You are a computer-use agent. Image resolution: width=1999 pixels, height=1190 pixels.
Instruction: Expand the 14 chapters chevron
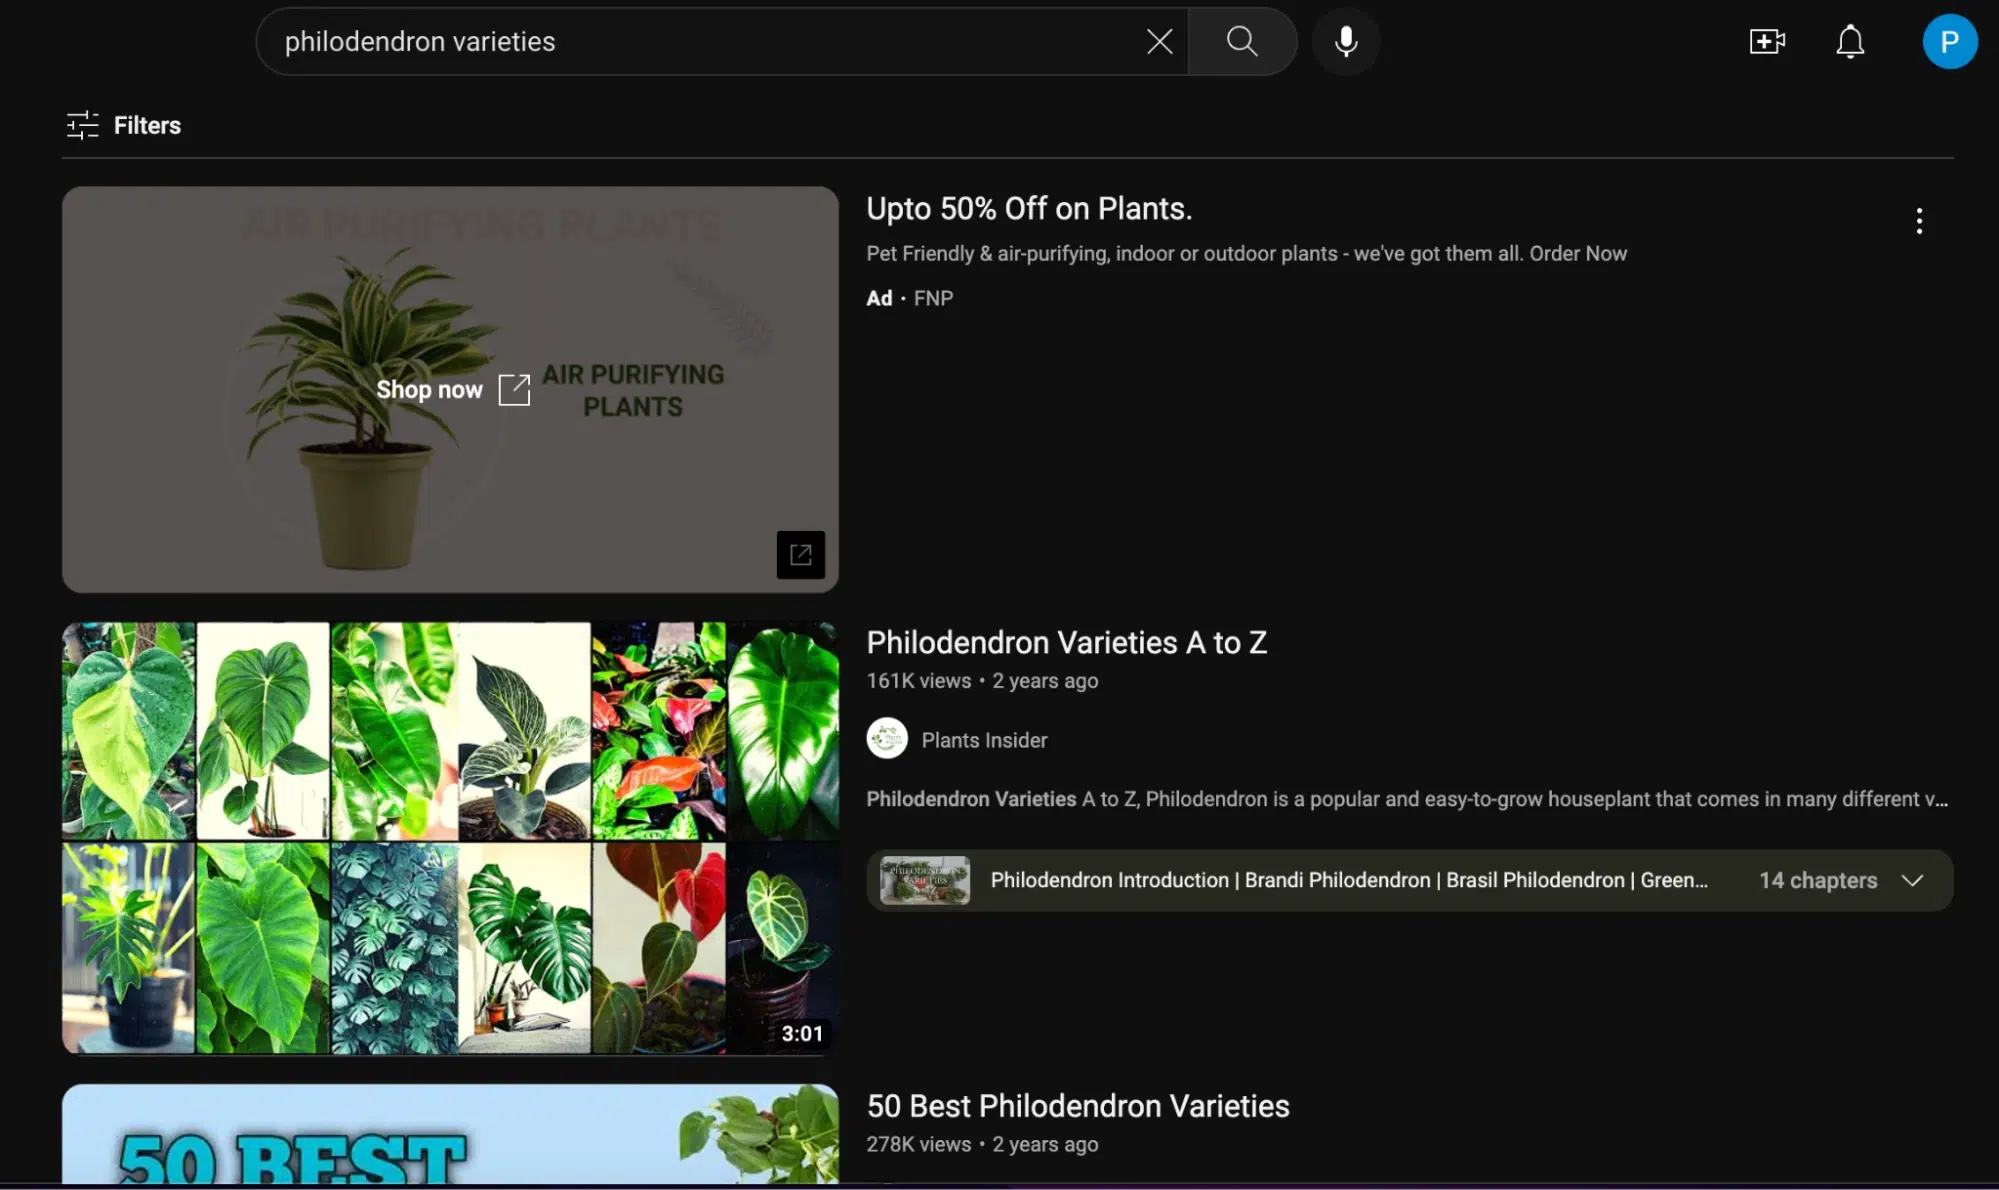(1912, 880)
